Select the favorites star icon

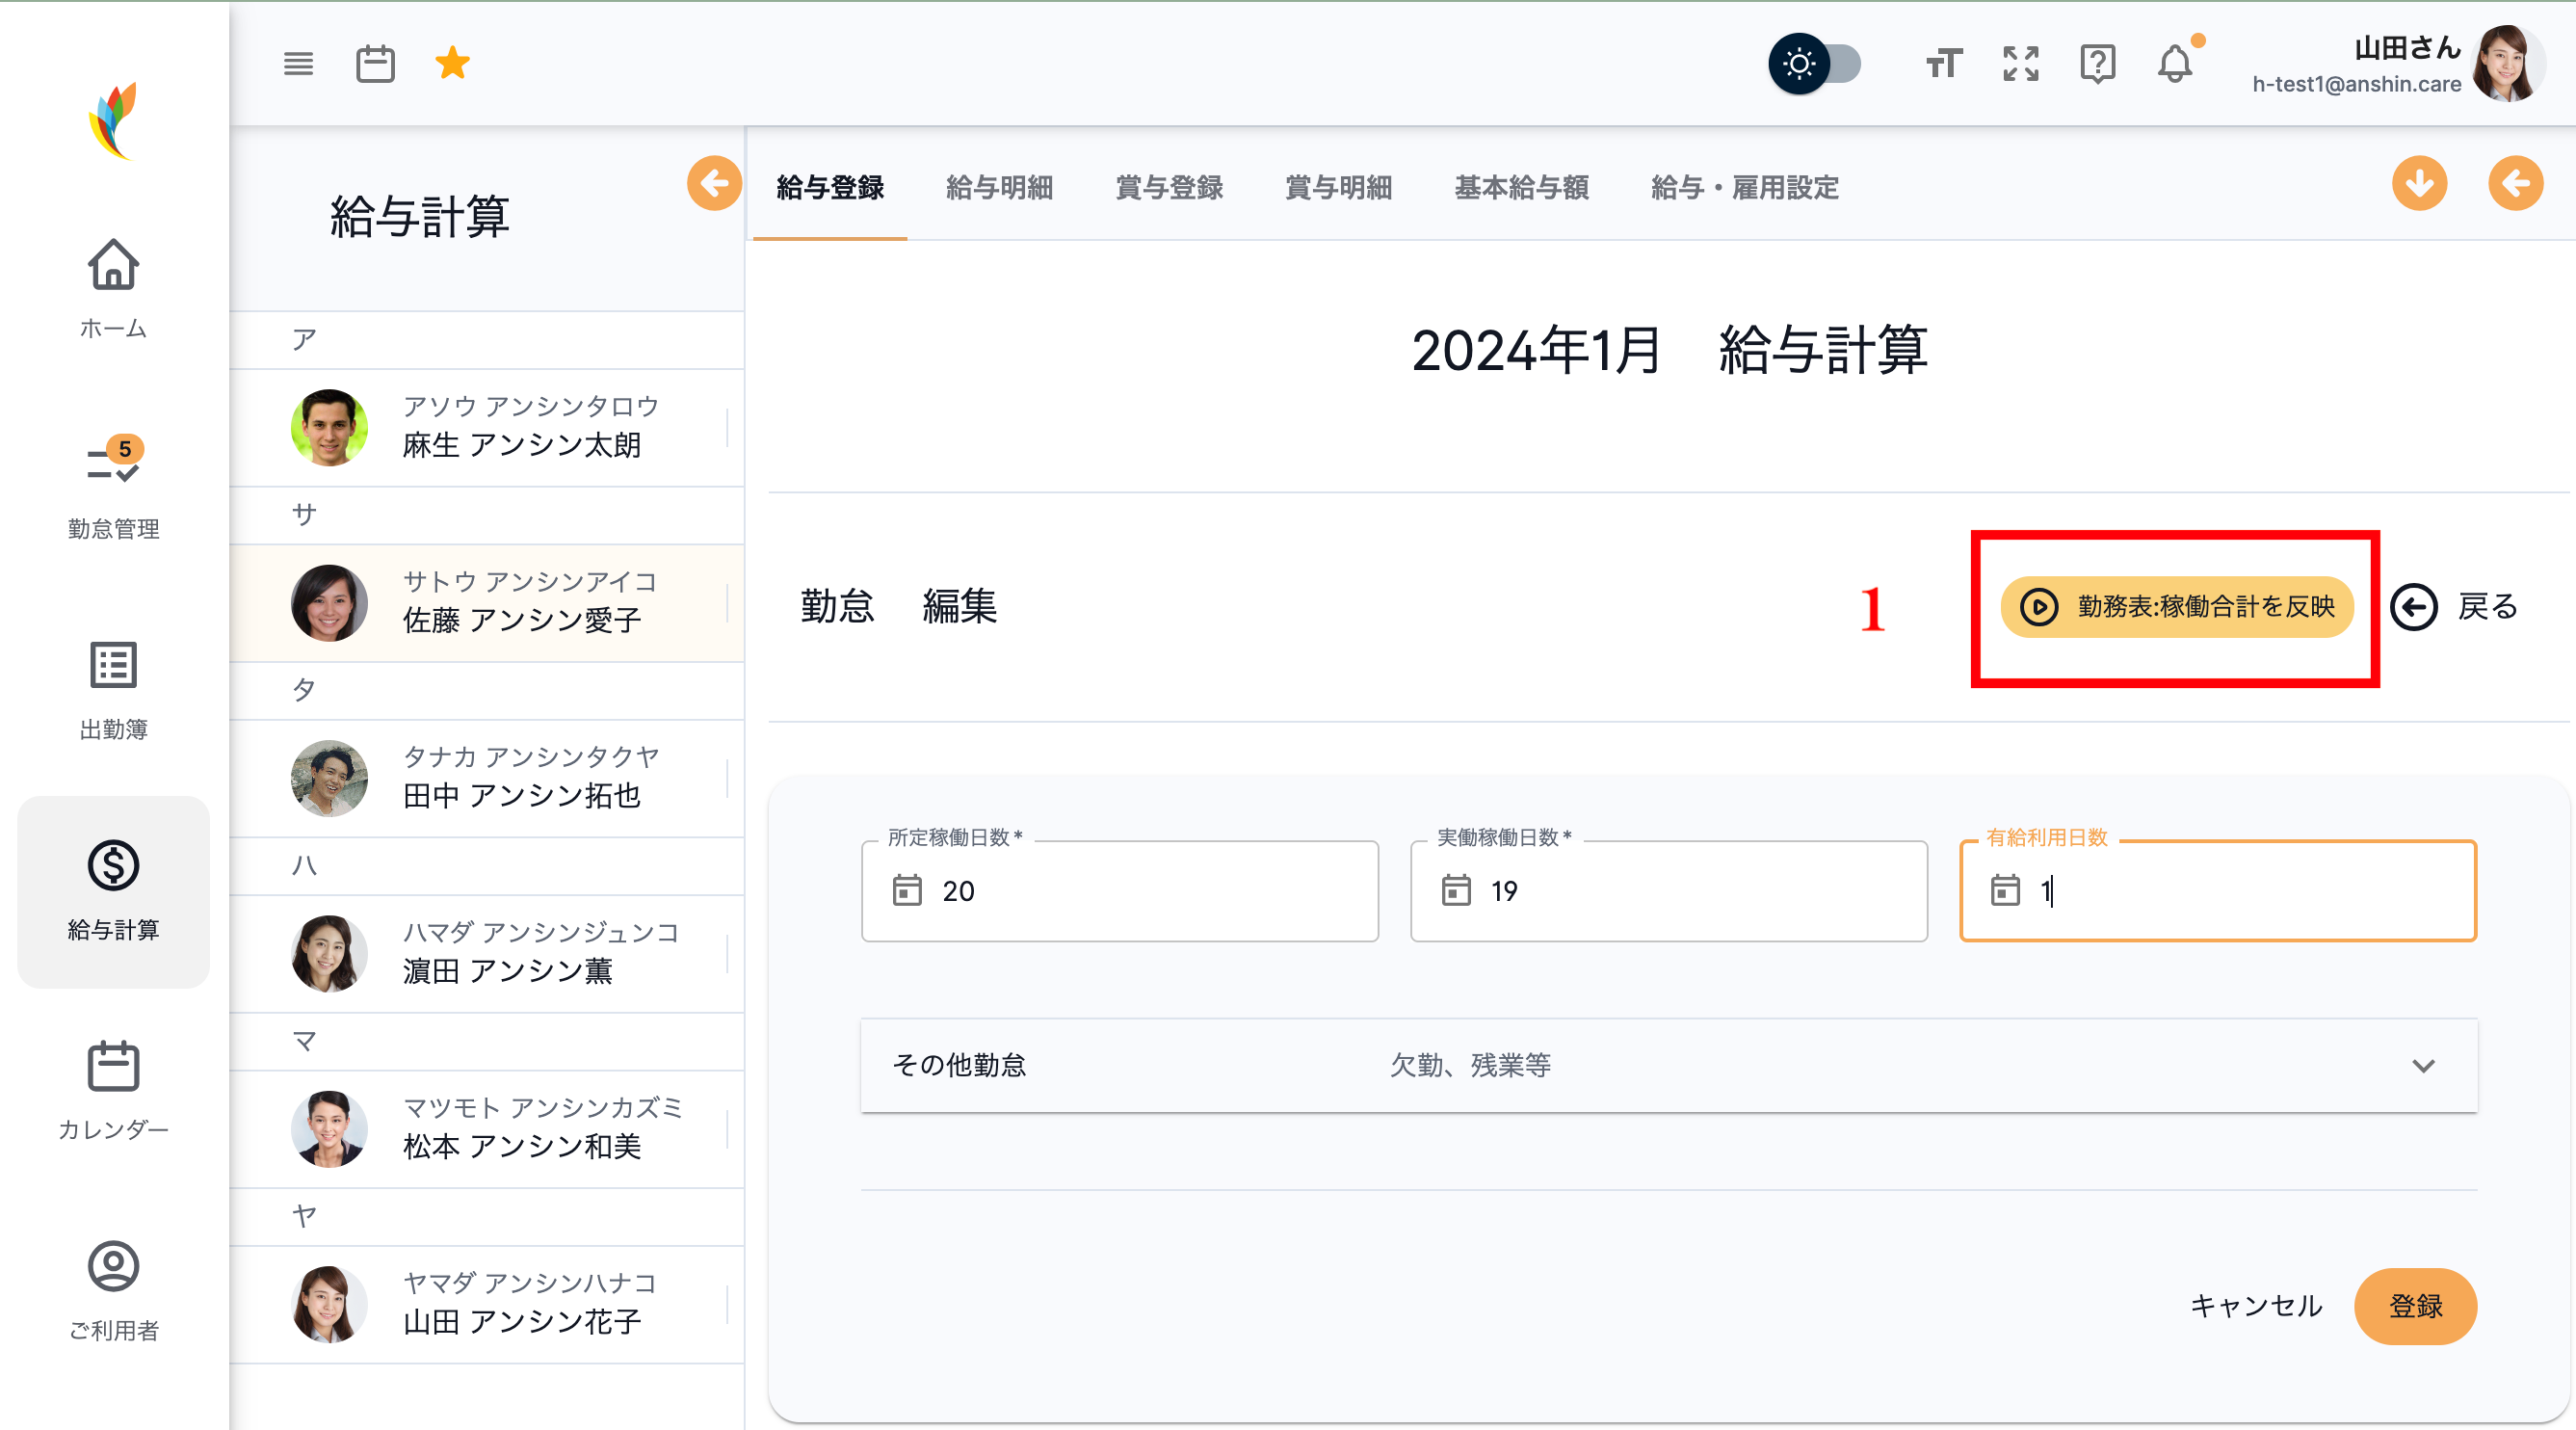[x=453, y=62]
